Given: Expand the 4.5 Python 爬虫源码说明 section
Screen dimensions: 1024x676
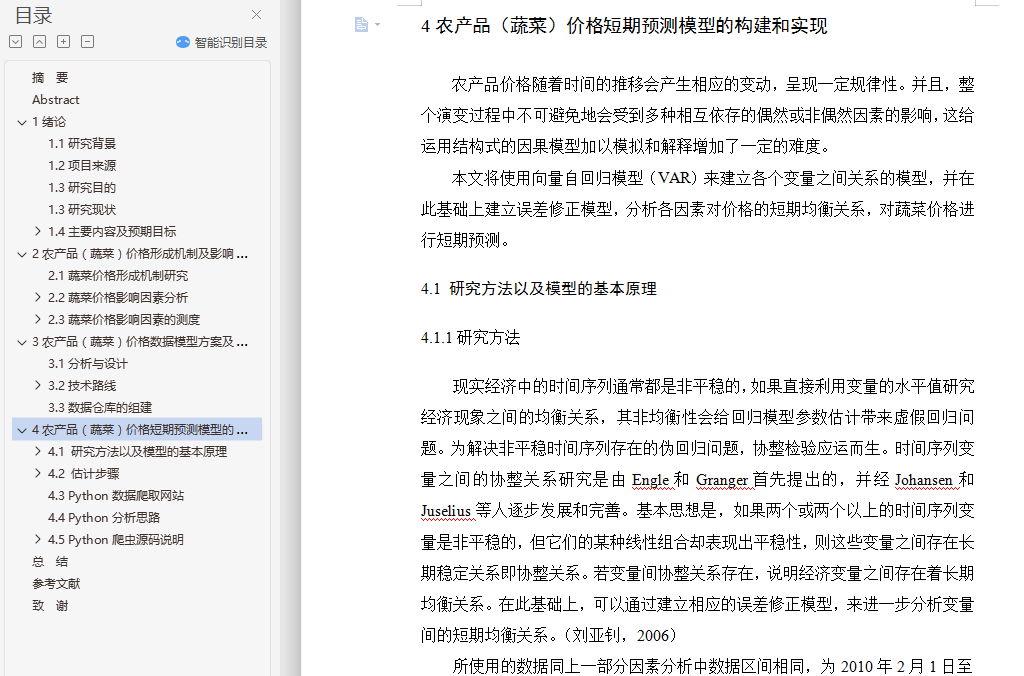Looking at the screenshot, I should pos(38,539).
